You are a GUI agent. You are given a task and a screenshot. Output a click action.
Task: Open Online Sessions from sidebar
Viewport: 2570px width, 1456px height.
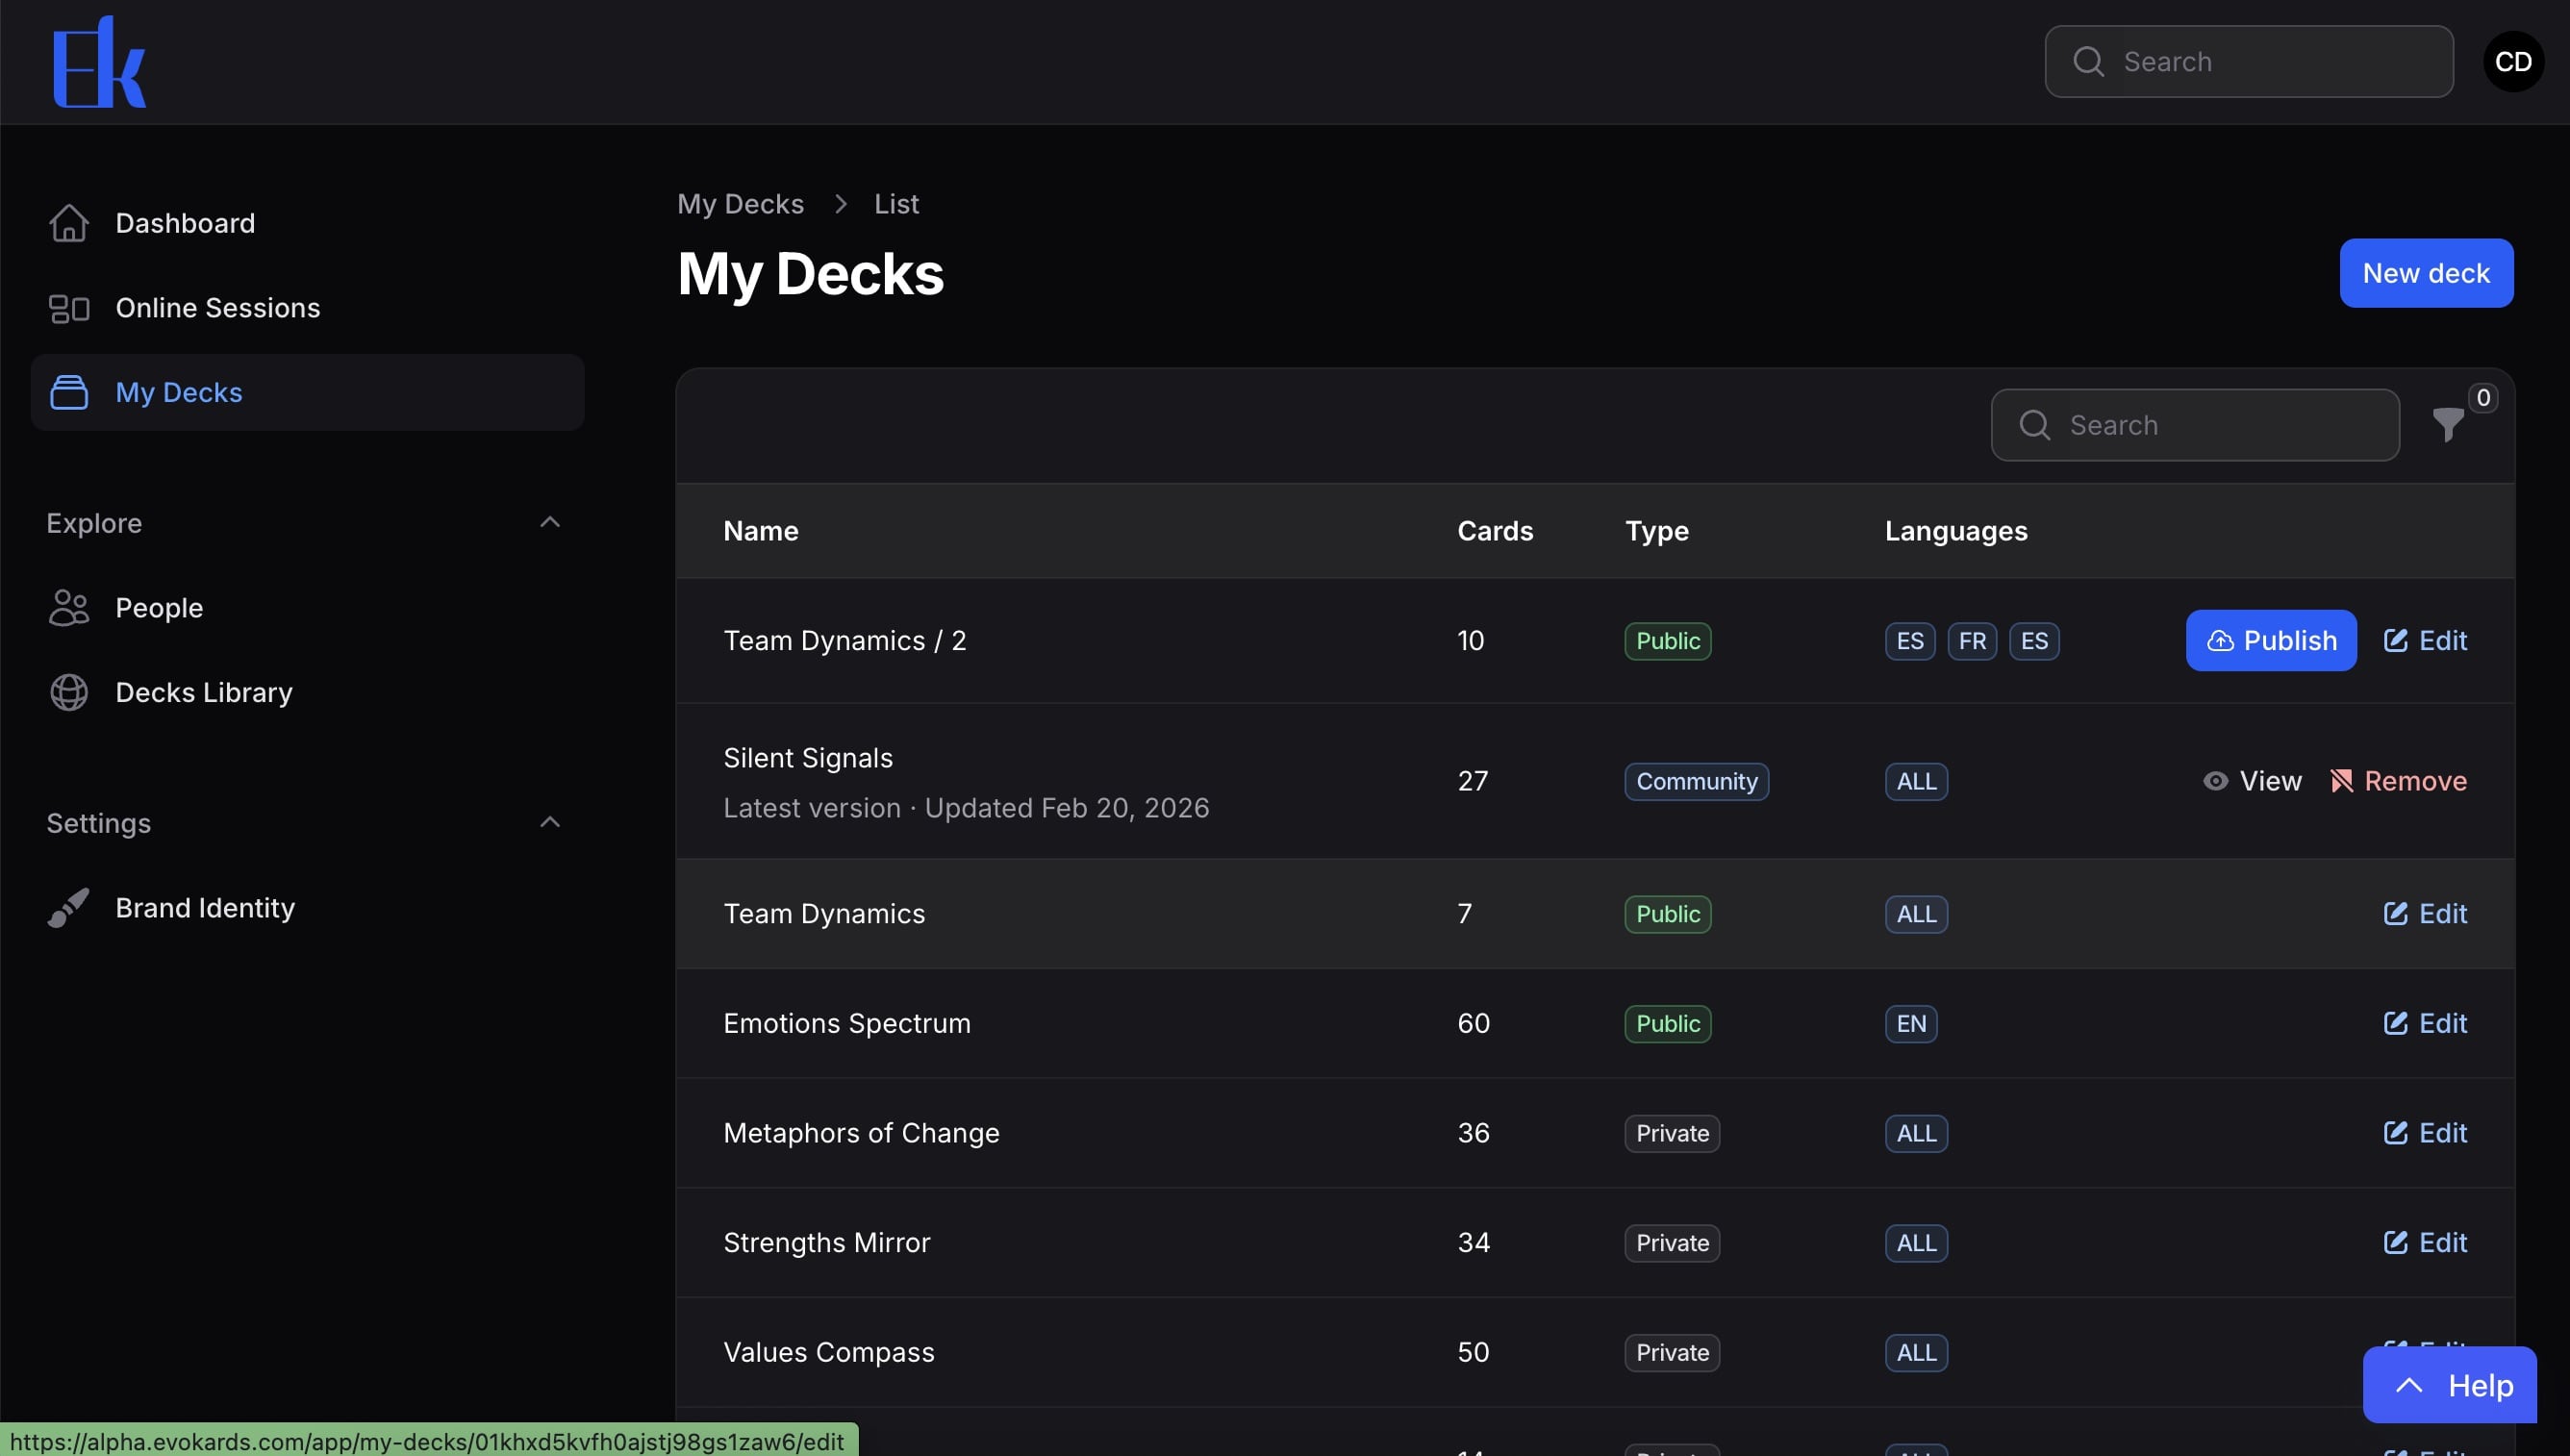click(217, 308)
